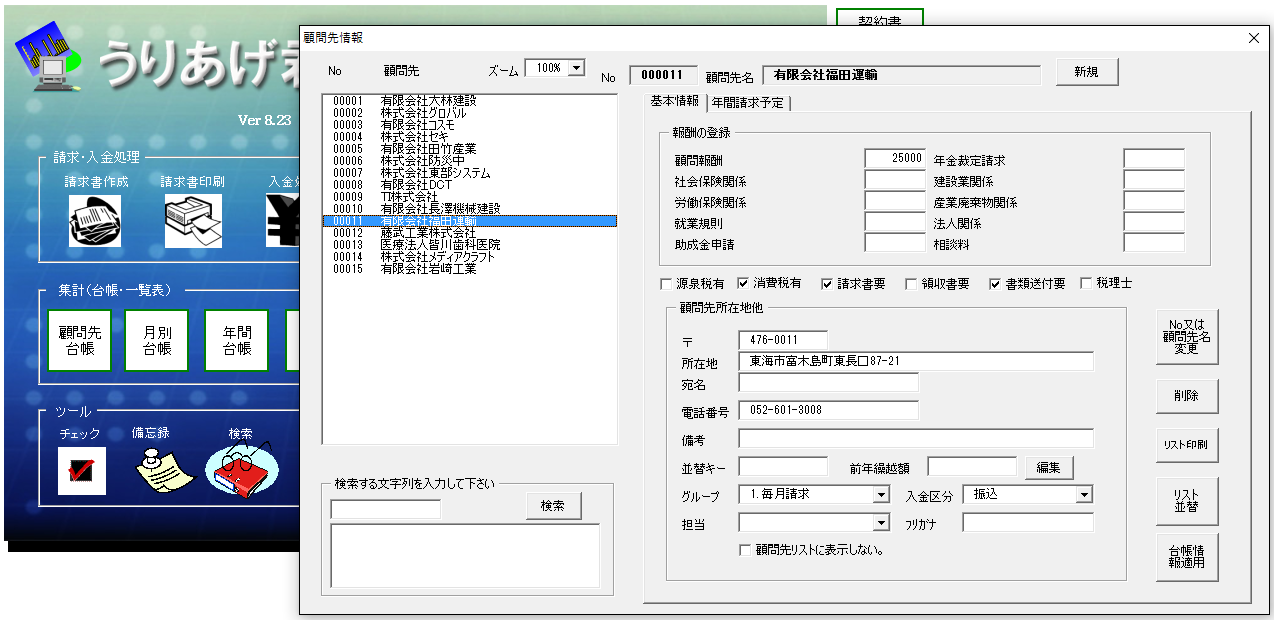Click the search string input box
This screenshot has width=1274, height=620.
pos(386,509)
